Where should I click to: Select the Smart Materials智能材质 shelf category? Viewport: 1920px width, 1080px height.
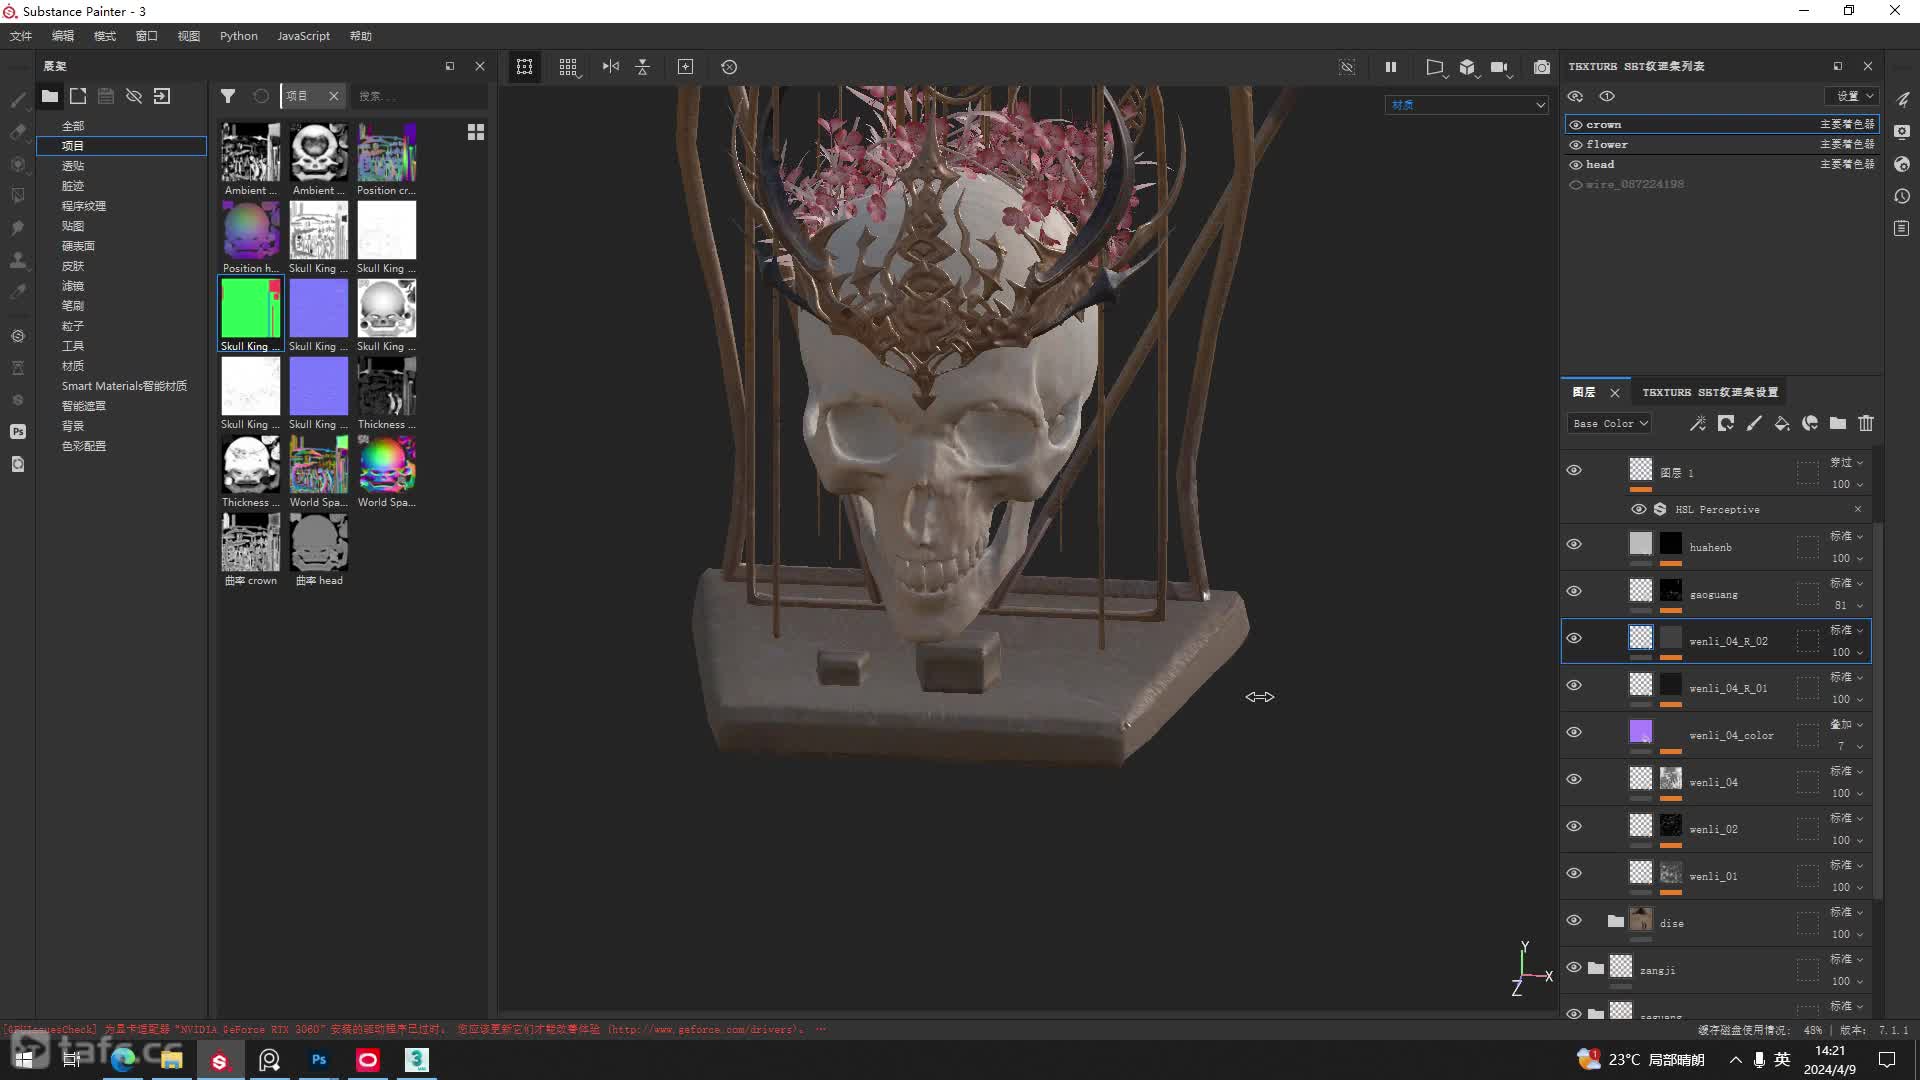(x=124, y=386)
